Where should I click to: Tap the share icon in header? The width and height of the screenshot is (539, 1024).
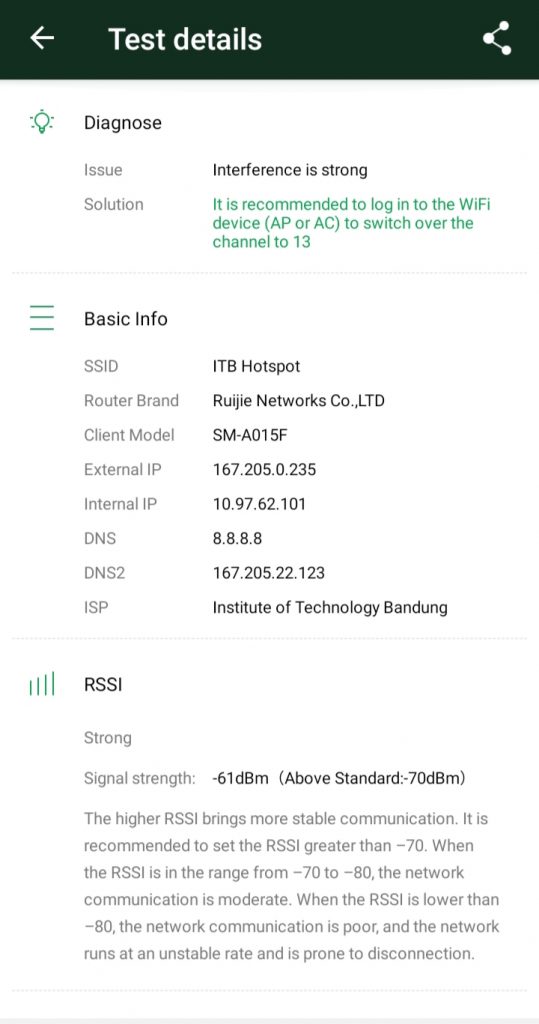497,39
